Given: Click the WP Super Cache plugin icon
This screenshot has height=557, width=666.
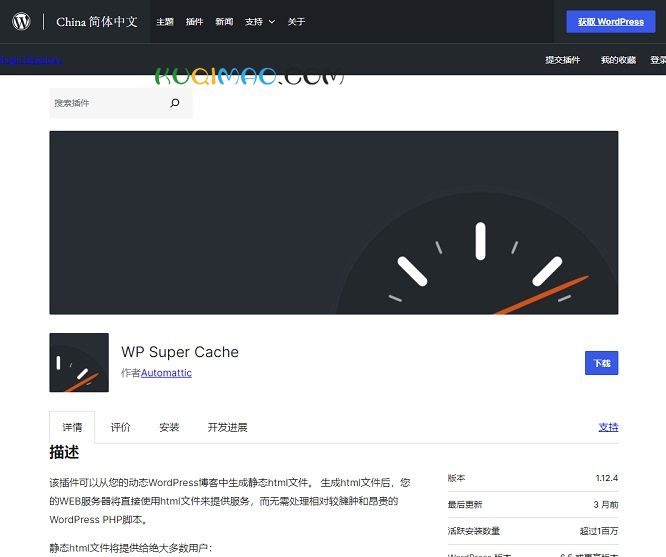Looking at the screenshot, I should tap(79, 362).
